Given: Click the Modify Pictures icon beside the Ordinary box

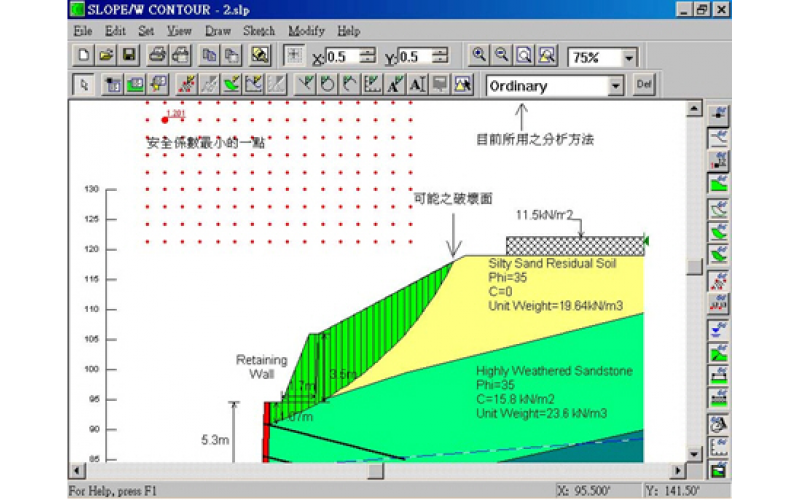Looking at the screenshot, I should [462, 85].
